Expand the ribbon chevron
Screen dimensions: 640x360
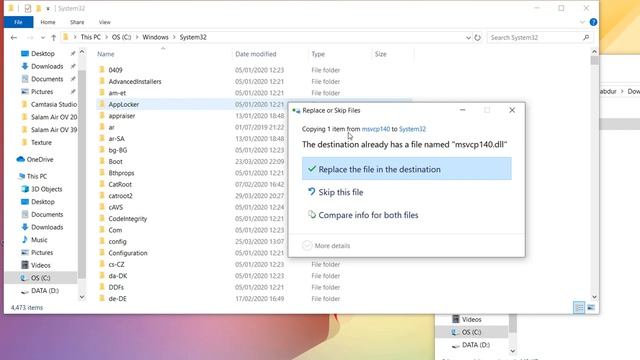[582, 22]
